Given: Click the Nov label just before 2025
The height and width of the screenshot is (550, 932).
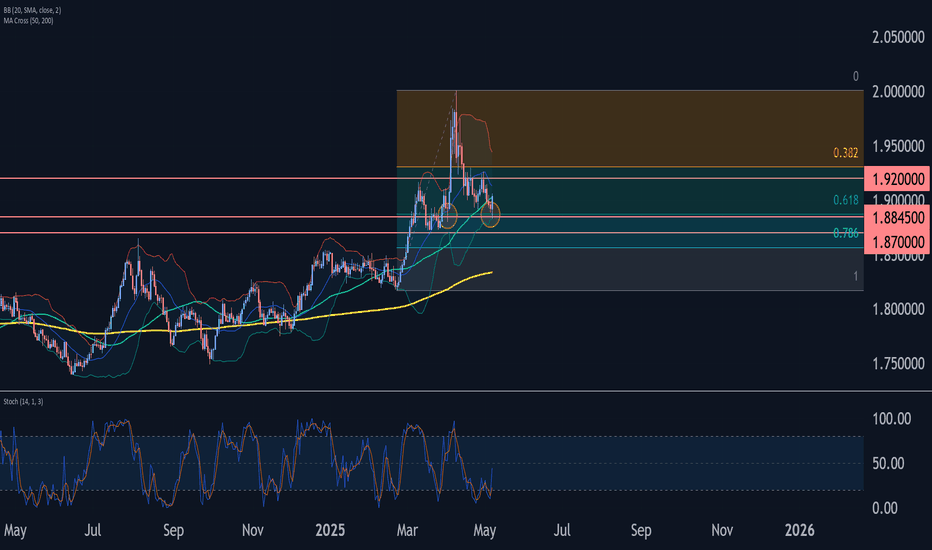Looking at the screenshot, I should coord(253,530).
